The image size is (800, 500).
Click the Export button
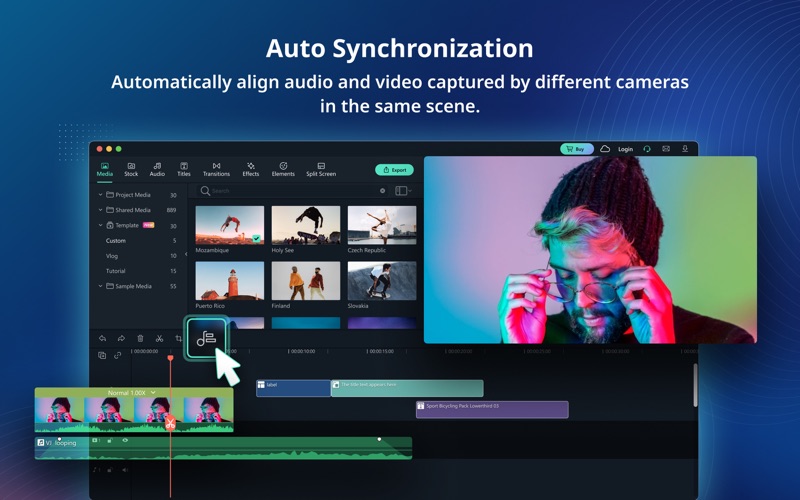pos(394,170)
